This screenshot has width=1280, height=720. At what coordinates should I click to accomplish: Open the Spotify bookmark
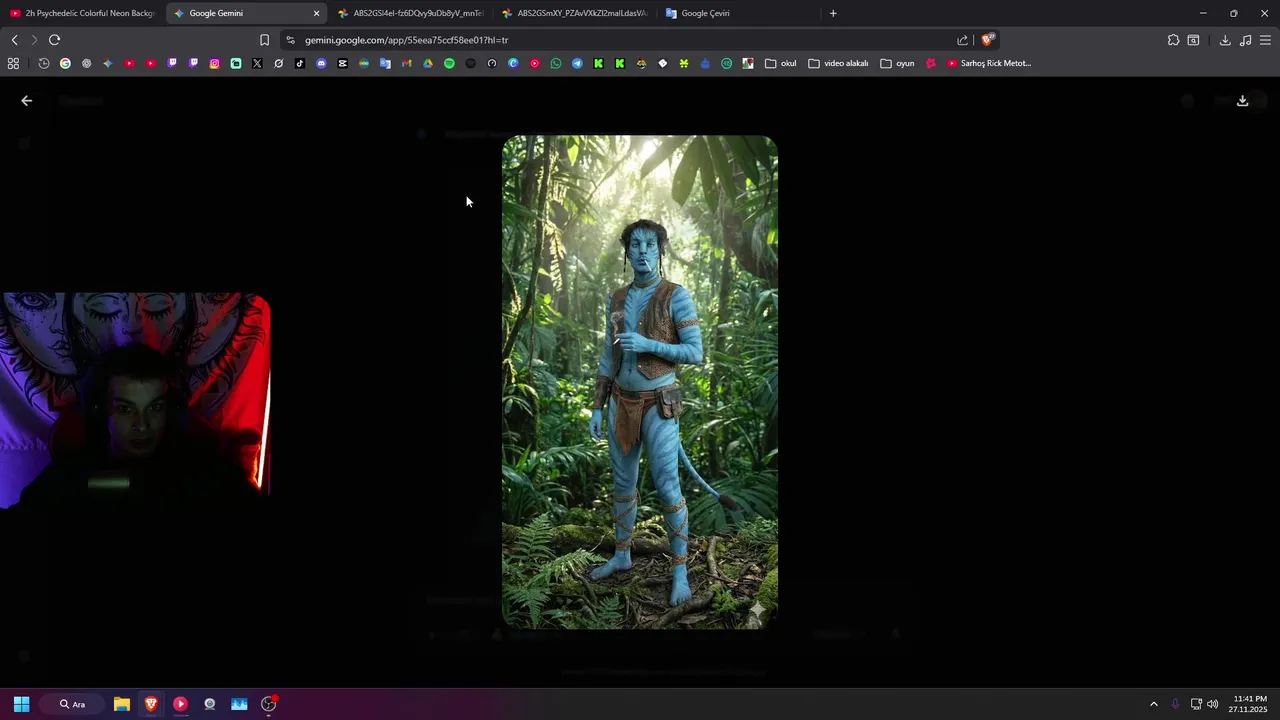tap(449, 63)
